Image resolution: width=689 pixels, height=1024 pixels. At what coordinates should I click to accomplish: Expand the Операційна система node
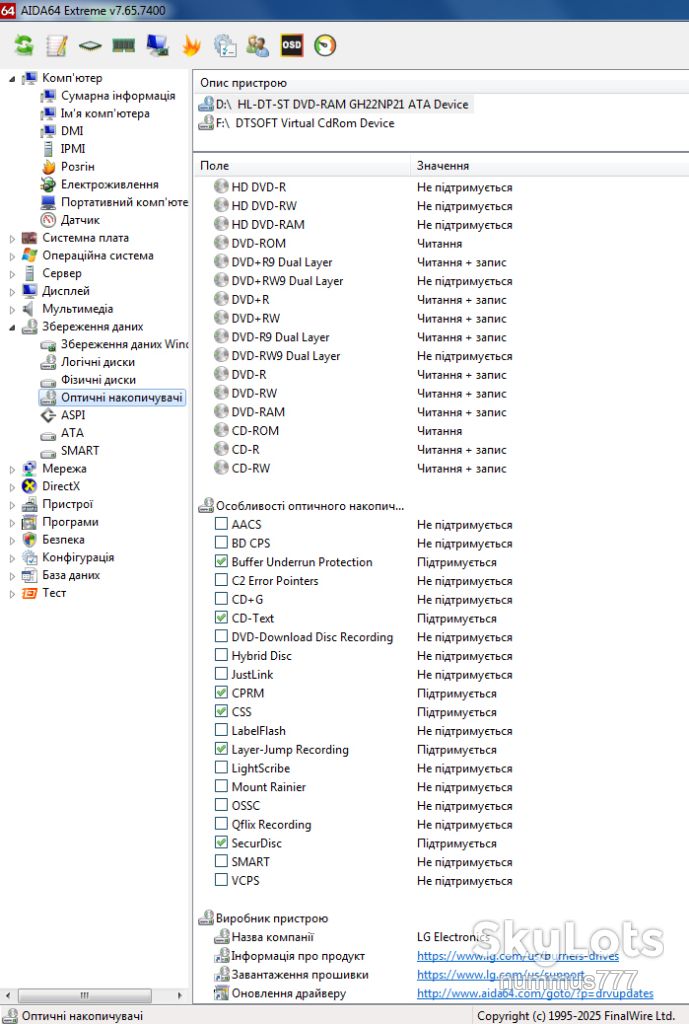(x=12, y=256)
